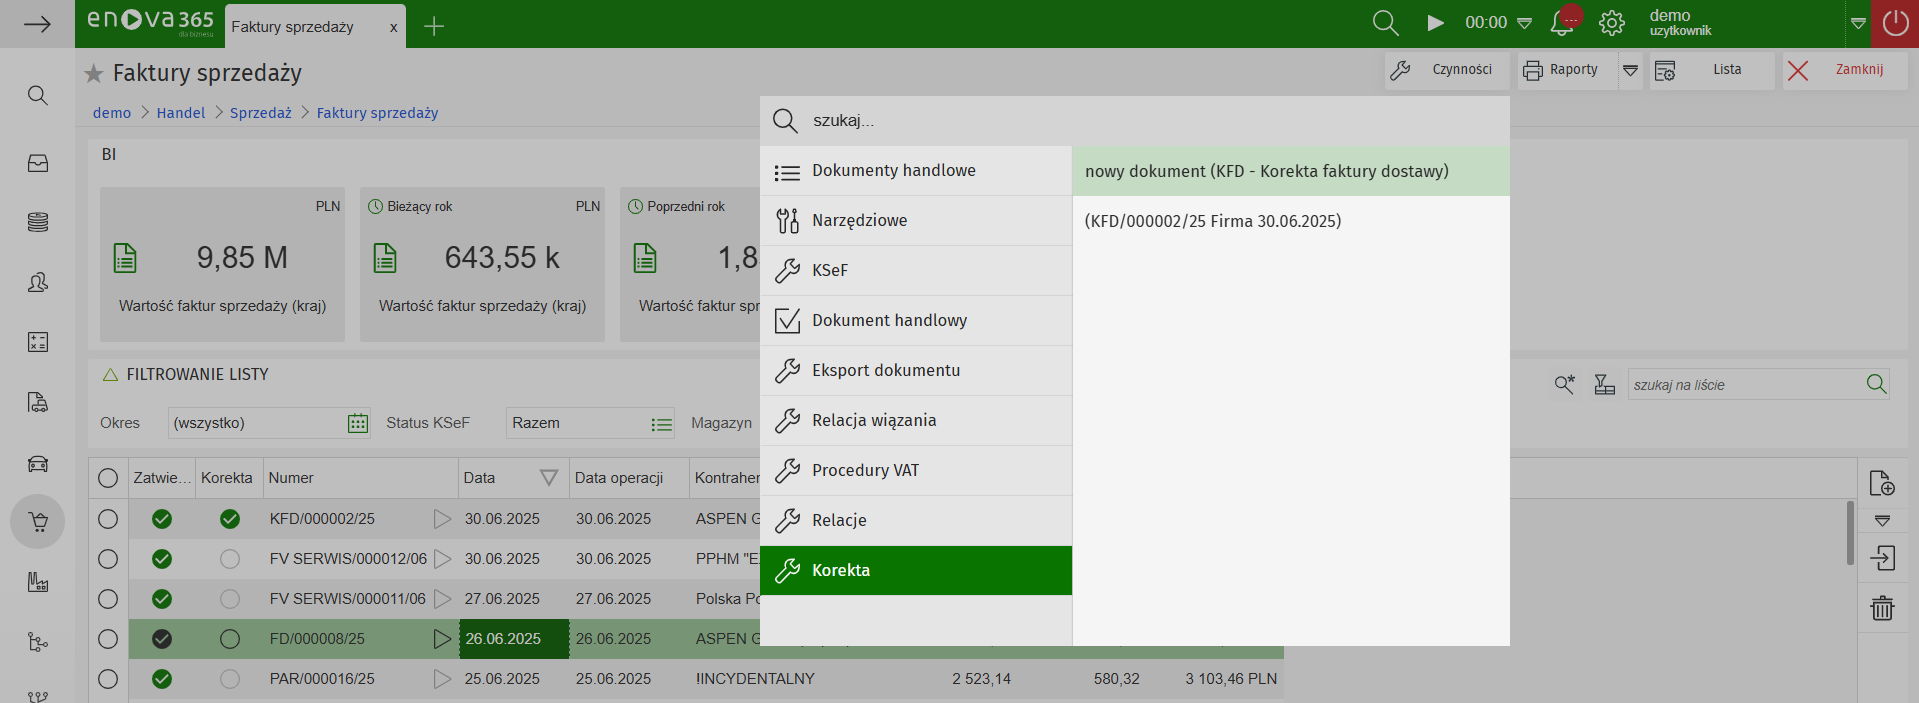The width and height of the screenshot is (1919, 703).
Task: Expand the Raporty dropdown arrow
Action: [x=1630, y=70]
